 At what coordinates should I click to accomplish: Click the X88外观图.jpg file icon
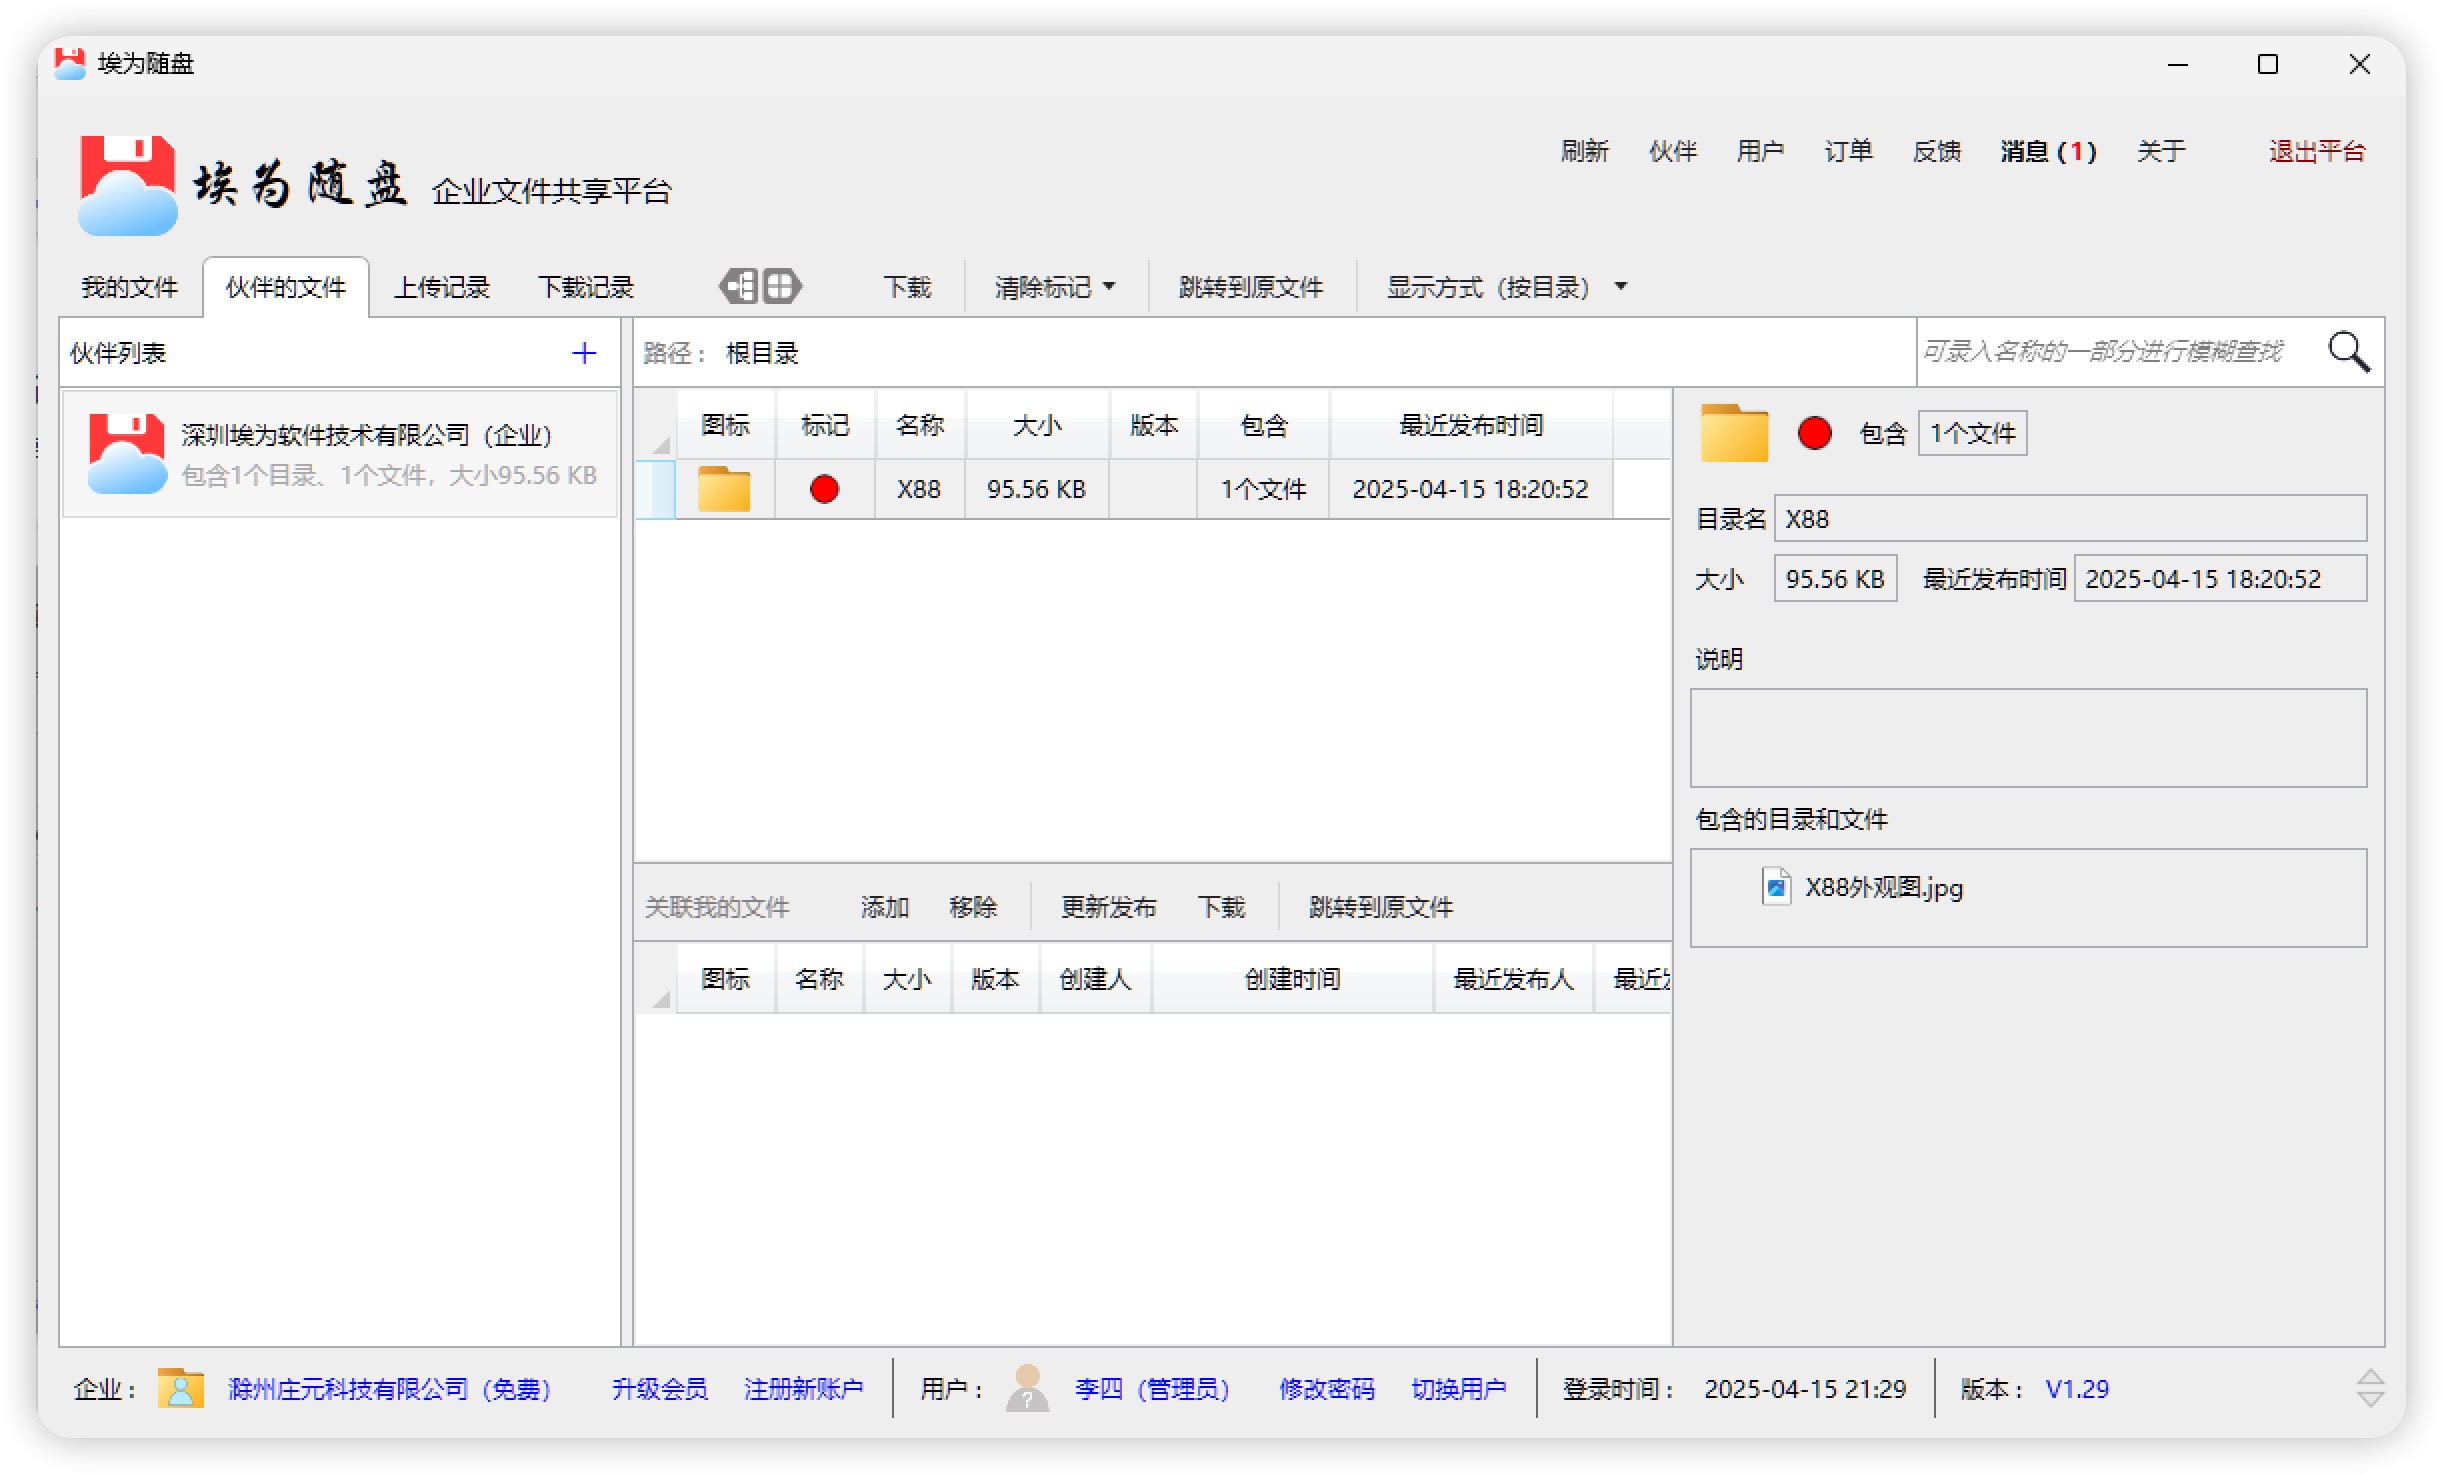click(x=1776, y=886)
